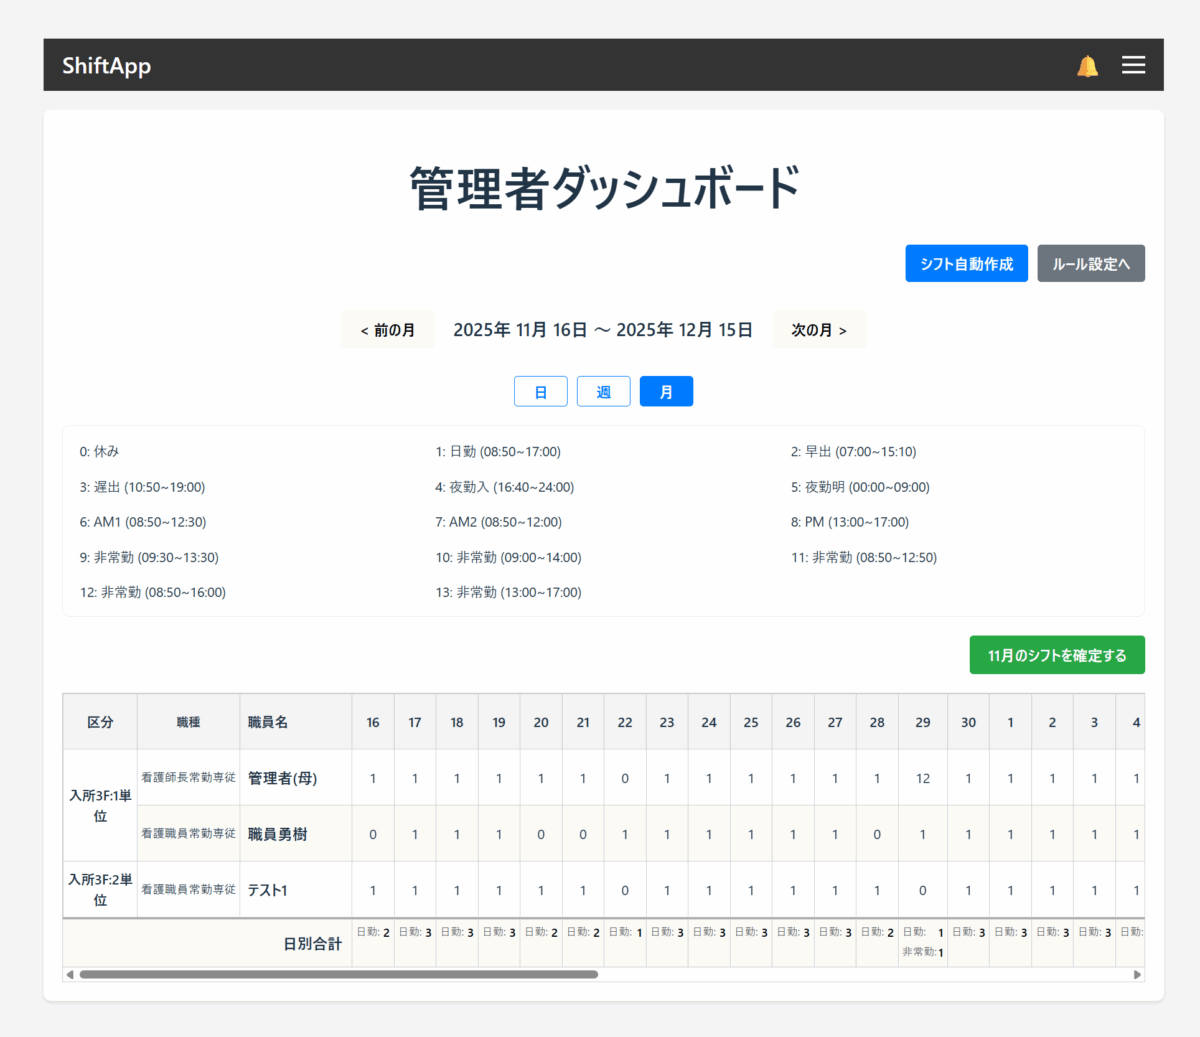This screenshot has height=1037, width=1200.
Task: Select the 月 view tab
Action: [x=666, y=392]
